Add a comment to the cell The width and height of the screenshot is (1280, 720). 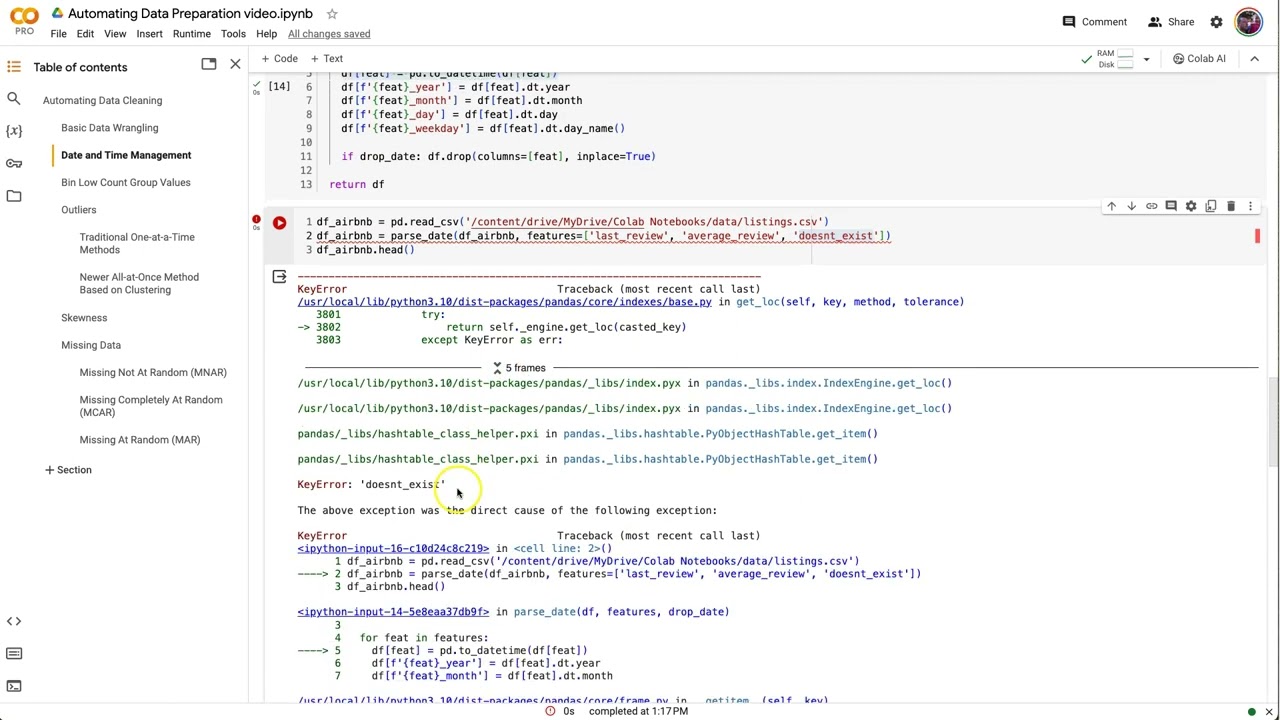point(1171,206)
